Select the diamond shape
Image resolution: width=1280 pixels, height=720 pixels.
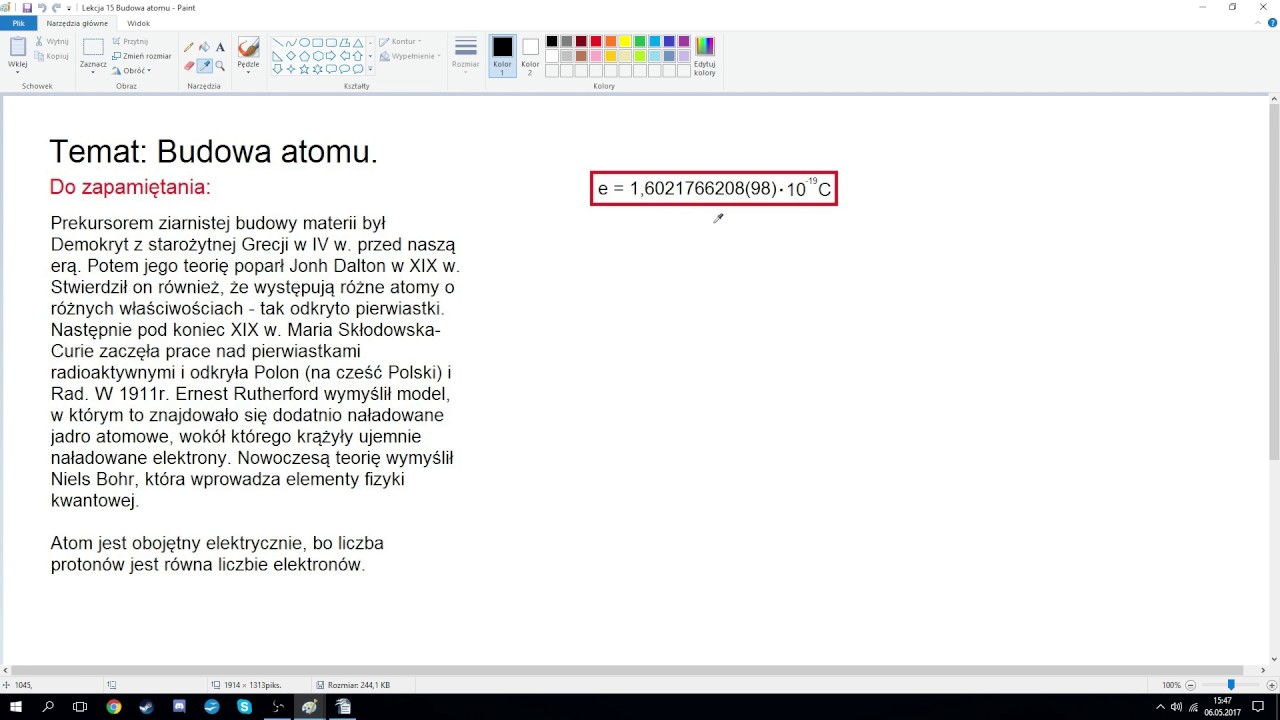coord(291,56)
